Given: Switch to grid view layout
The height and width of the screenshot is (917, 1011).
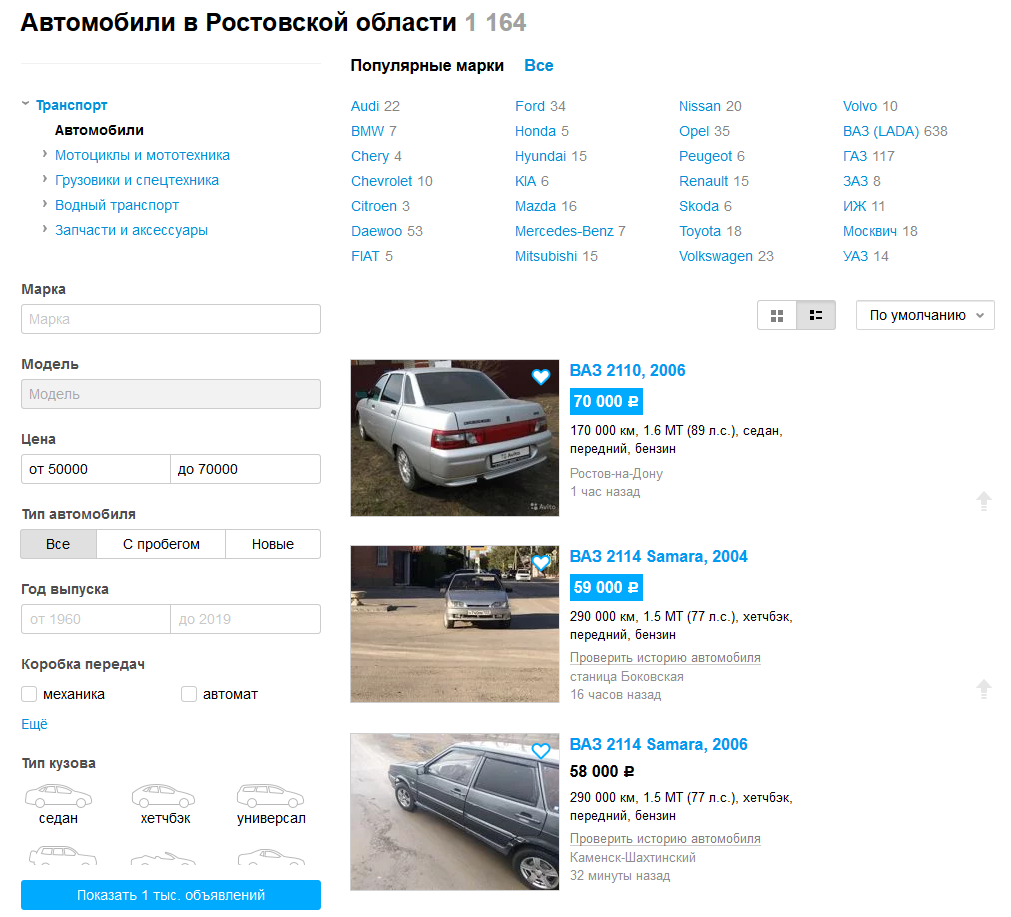Looking at the screenshot, I should point(777,315).
